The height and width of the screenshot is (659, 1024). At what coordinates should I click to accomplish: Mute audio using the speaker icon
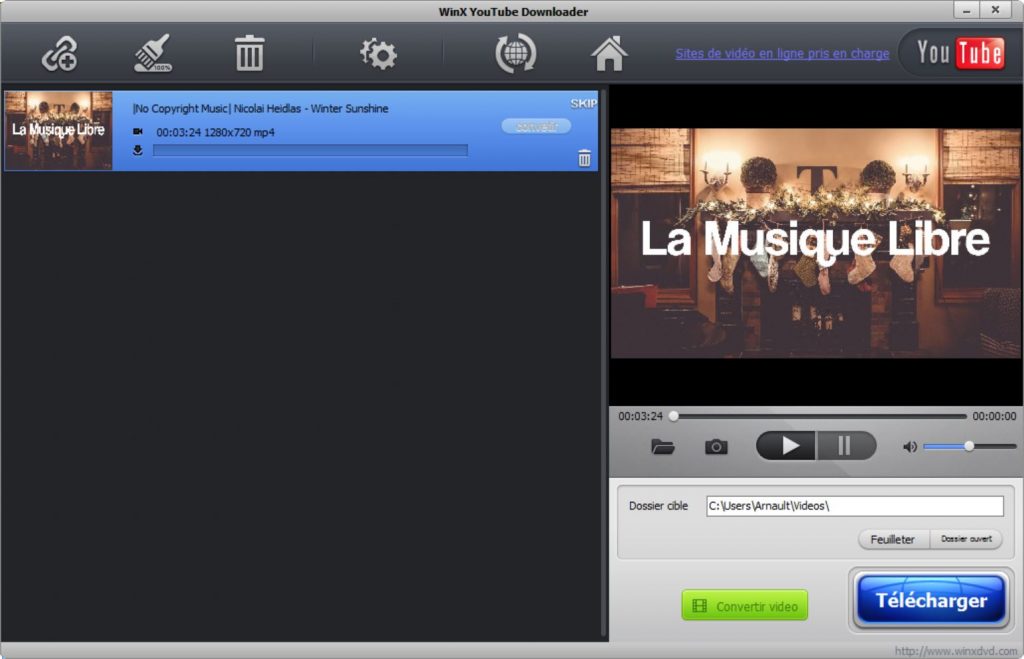tap(909, 446)
